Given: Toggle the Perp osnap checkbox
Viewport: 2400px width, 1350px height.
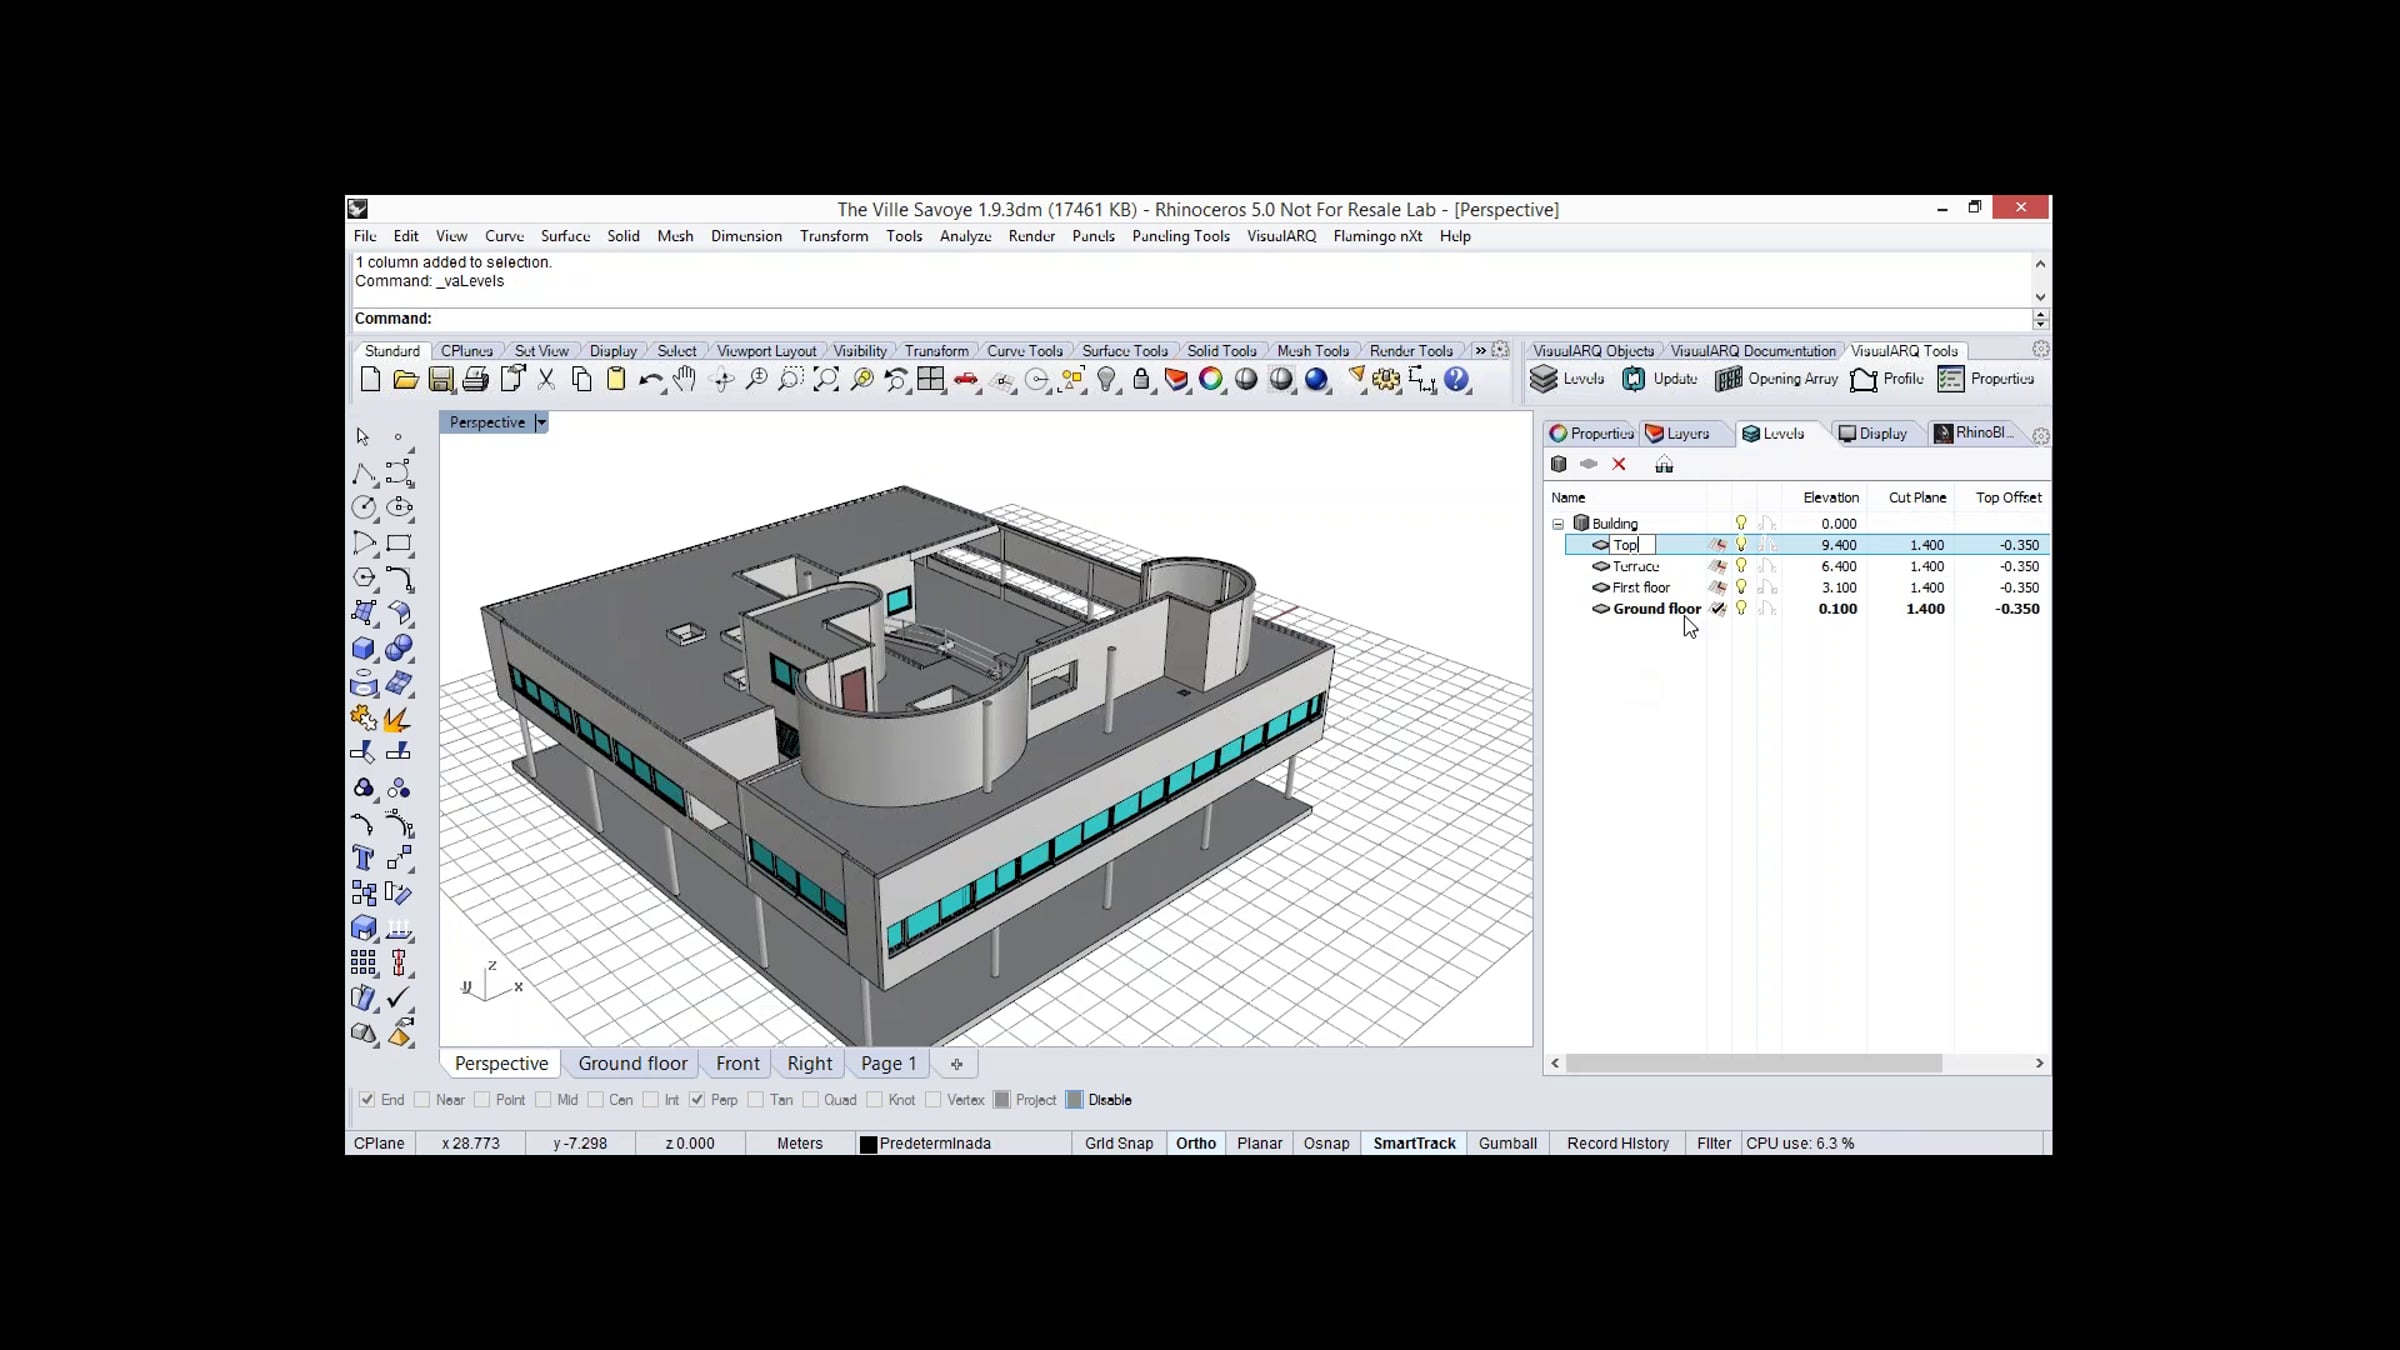Looking at the screenshot, I should [x=697, y=1100].
